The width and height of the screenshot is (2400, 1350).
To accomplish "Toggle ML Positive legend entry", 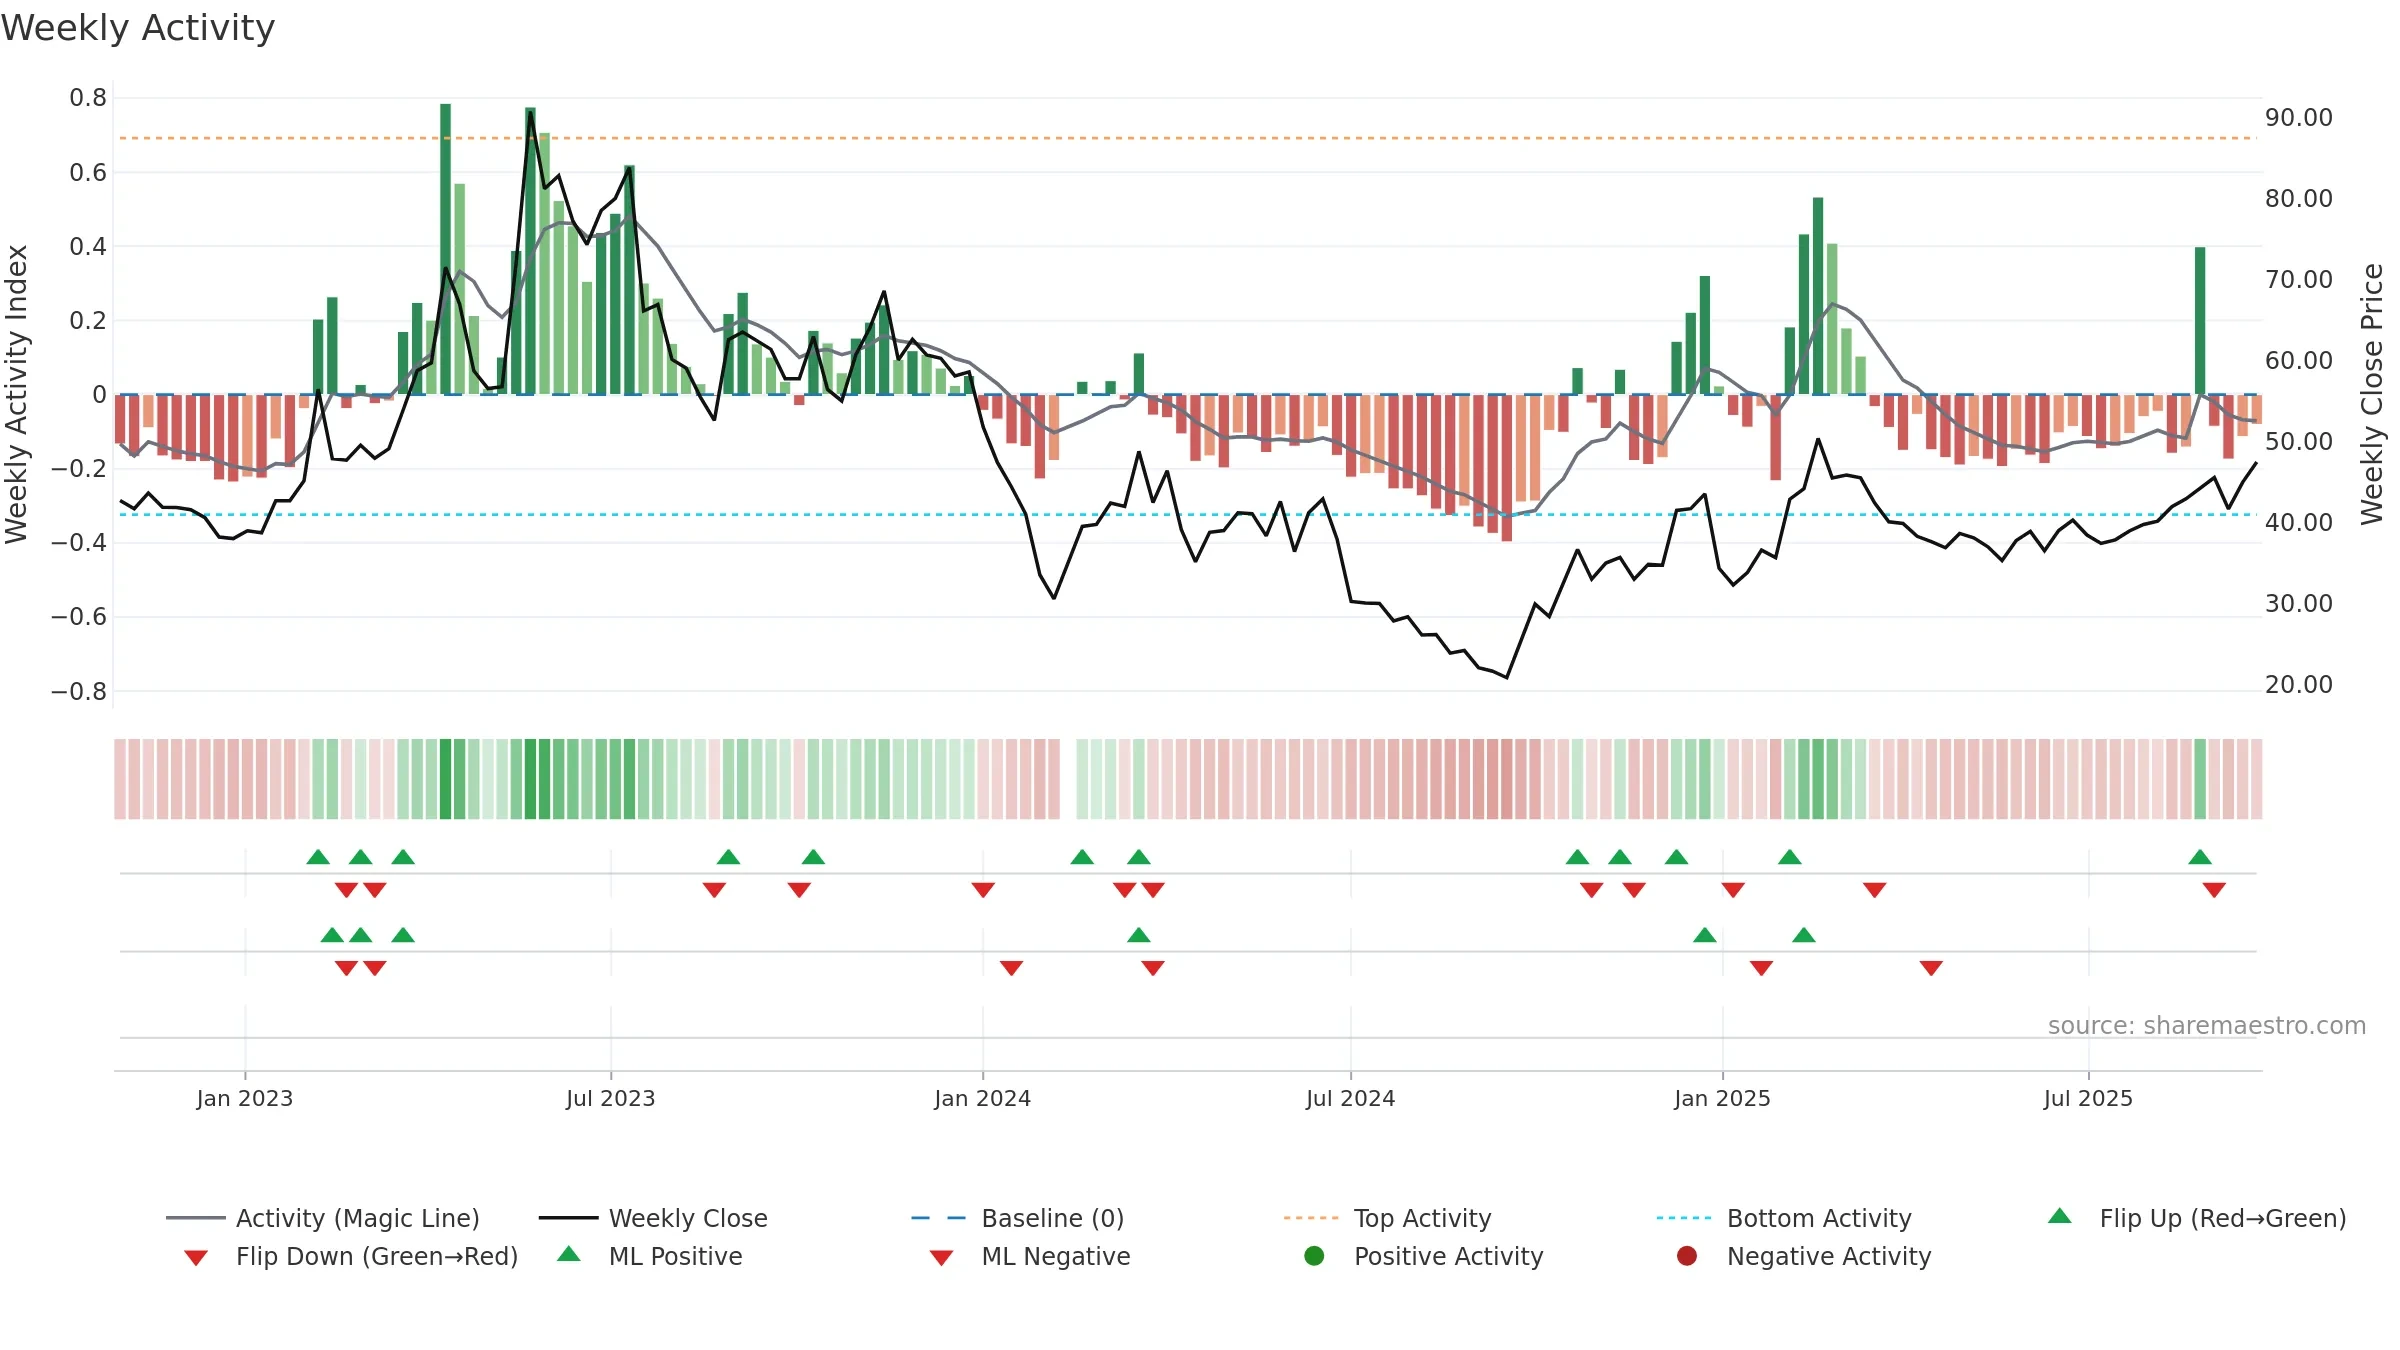I will [650, 1256].
